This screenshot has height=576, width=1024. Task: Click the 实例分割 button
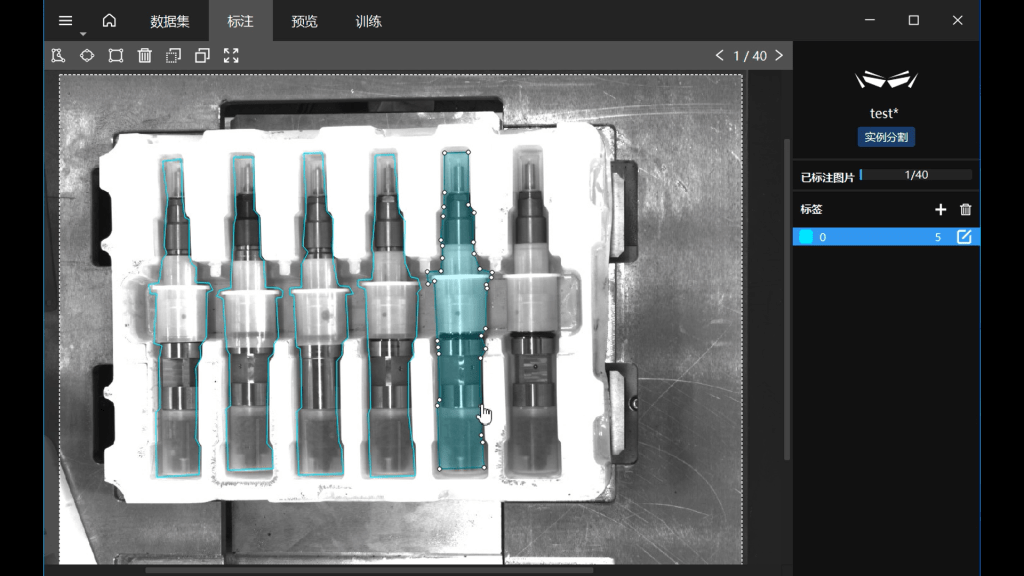[x=885, y=137]
